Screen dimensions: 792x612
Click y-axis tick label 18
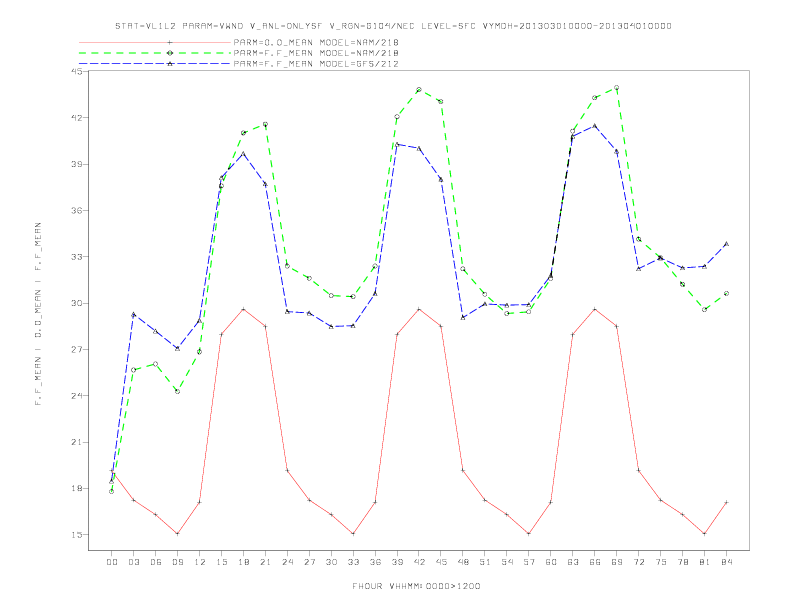[x=76, y=488]
